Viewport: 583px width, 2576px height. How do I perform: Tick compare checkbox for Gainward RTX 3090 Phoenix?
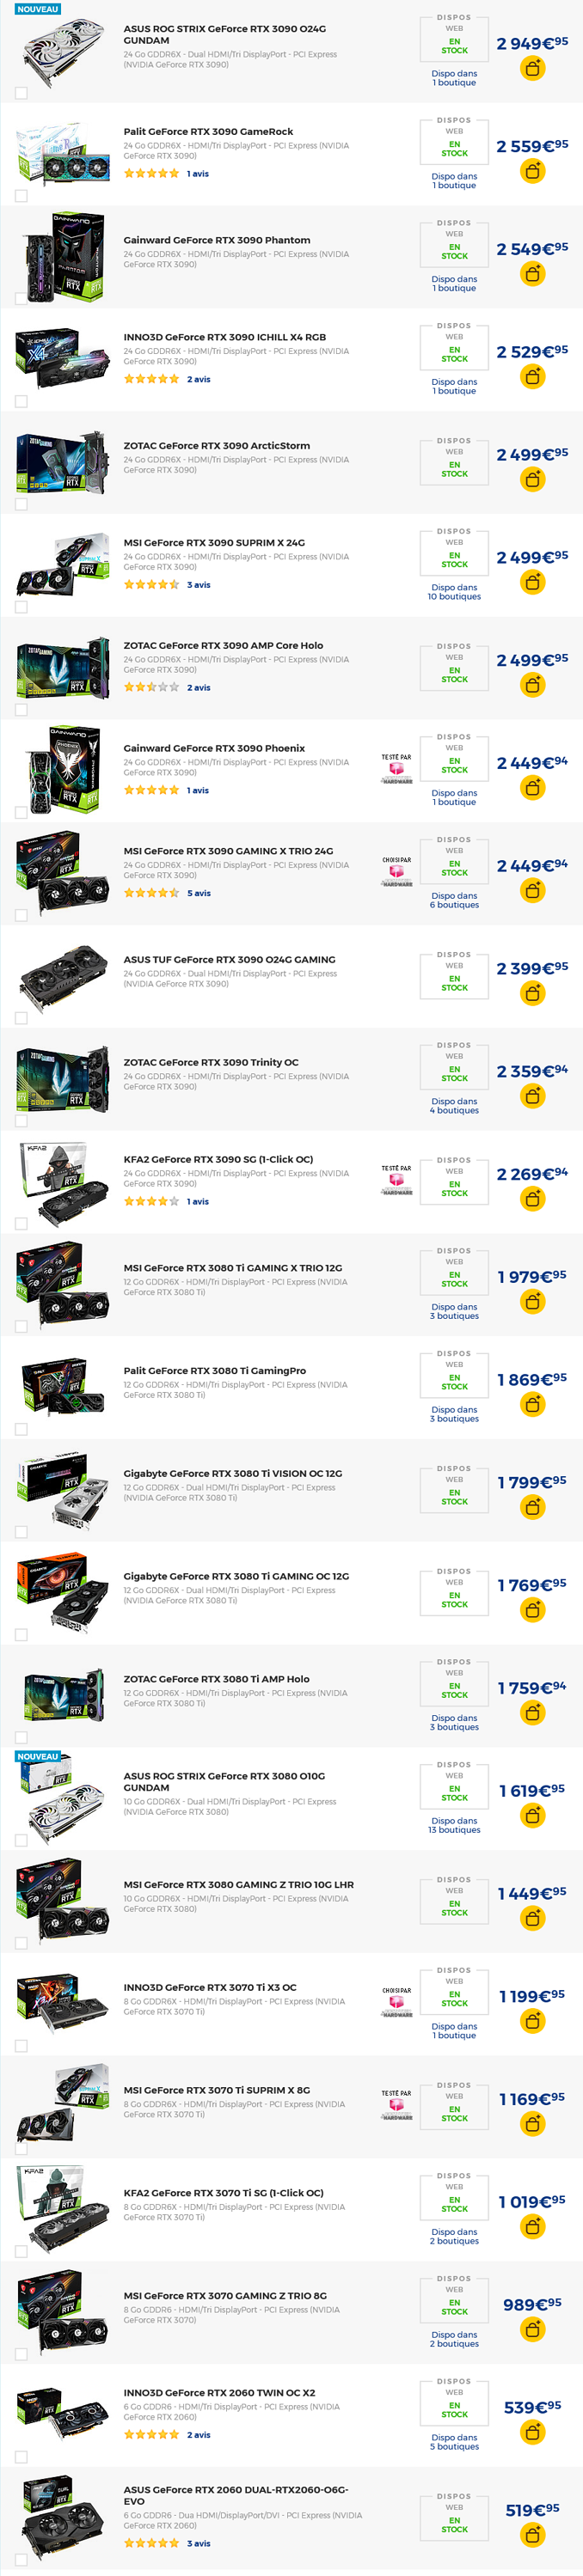tap(21, 812)
